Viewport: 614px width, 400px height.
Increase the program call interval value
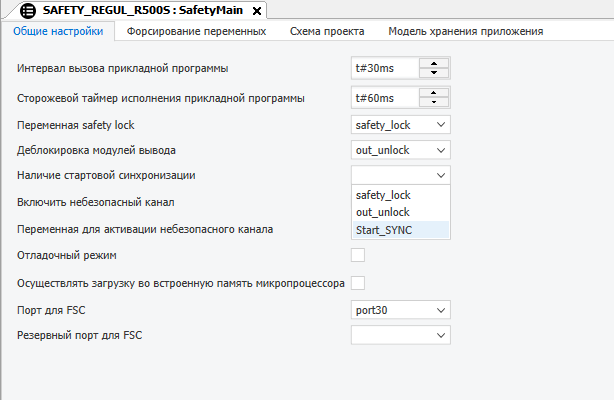click(434, 64)
